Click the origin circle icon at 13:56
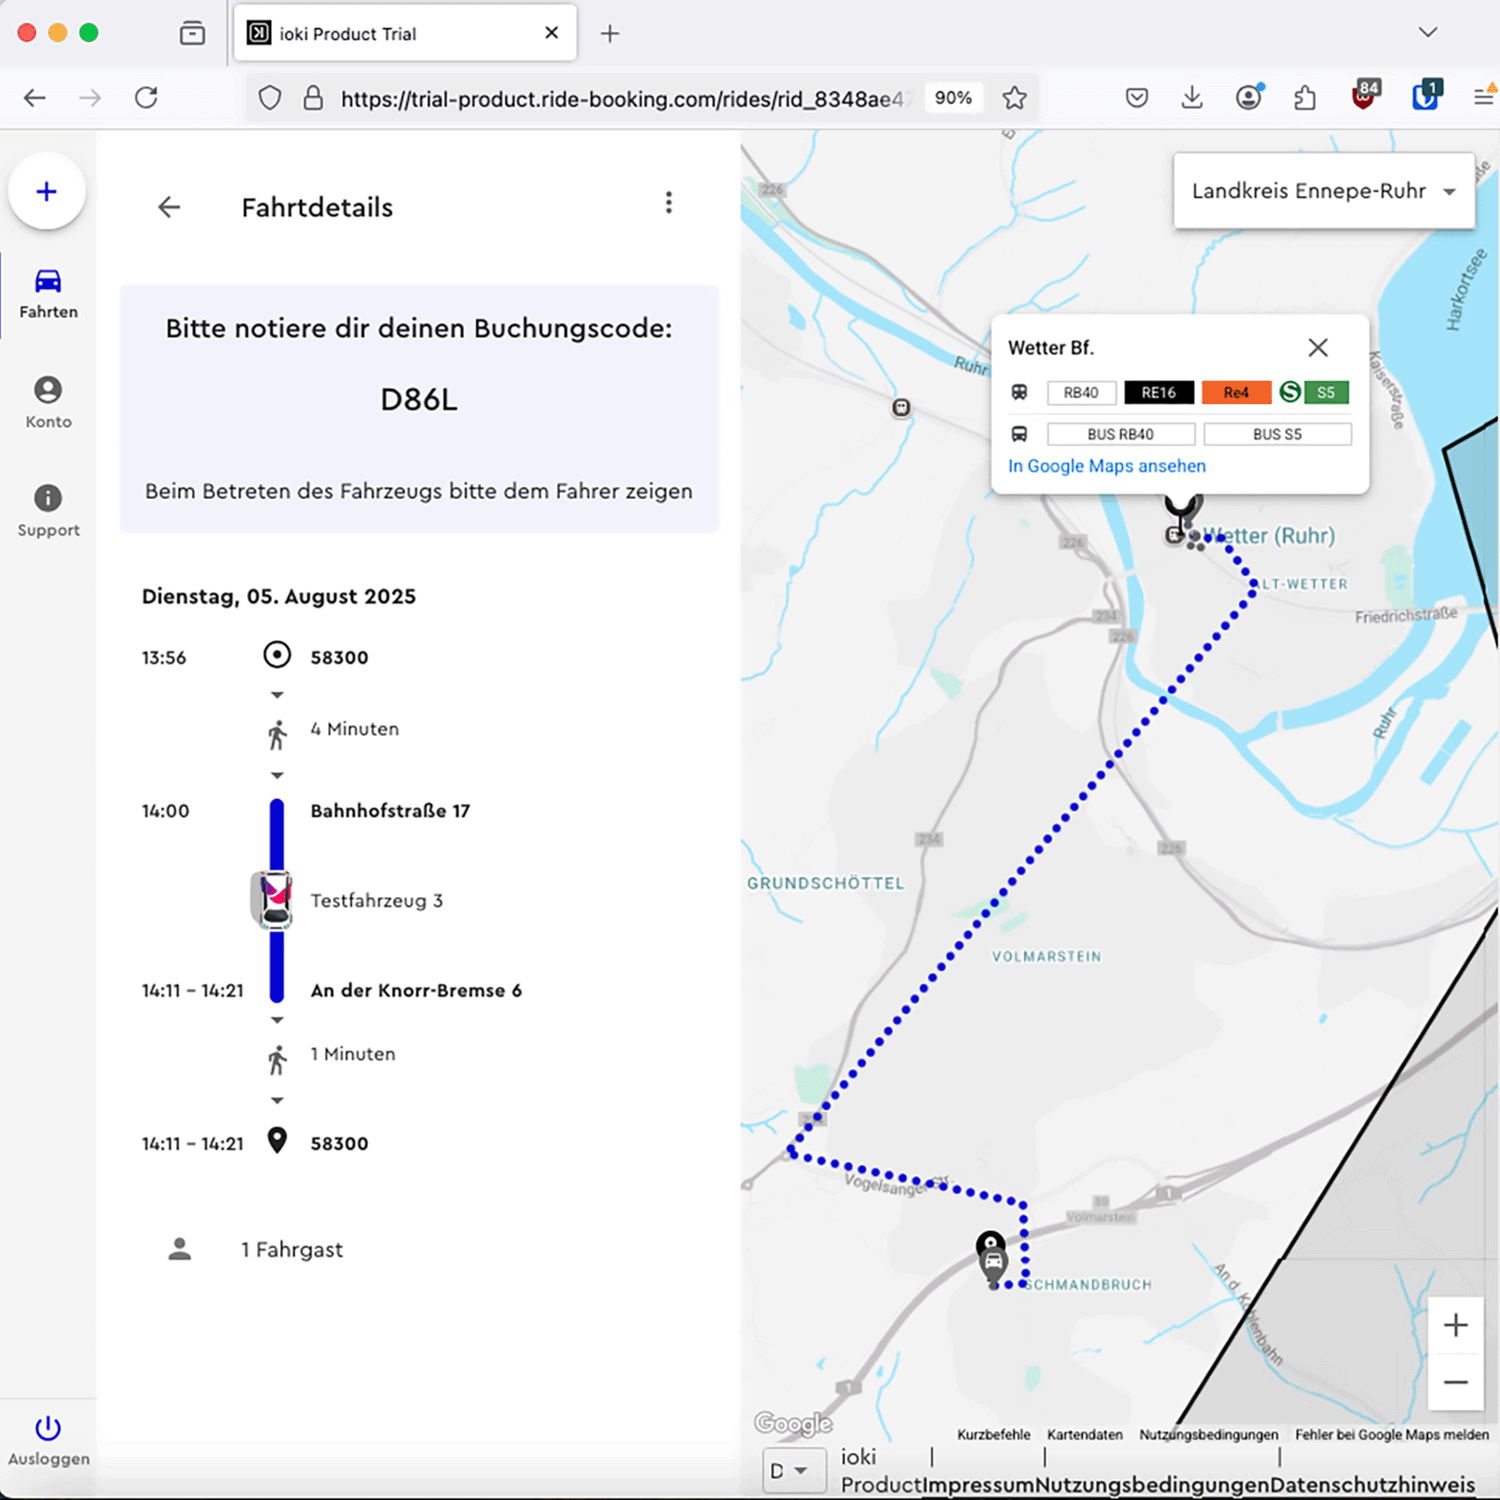Screen dimensions: 1500x1500 [277, 655]
